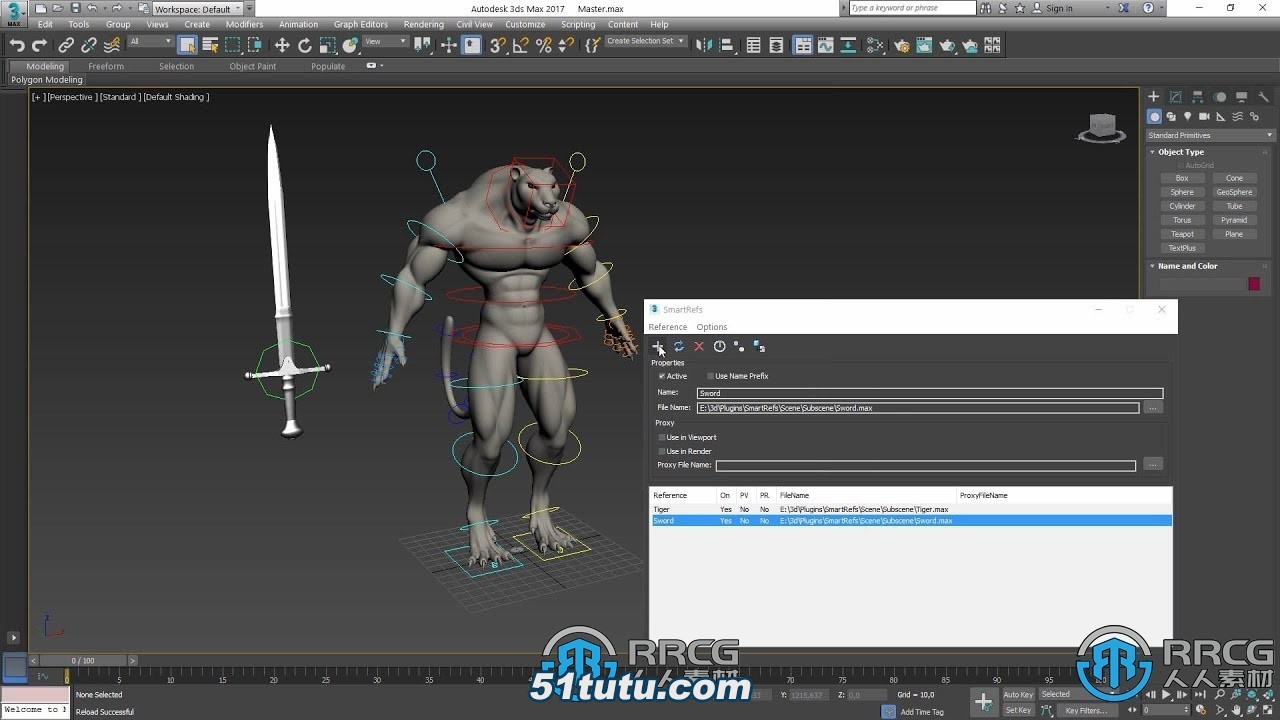Select the Select and Link tool
Image resolution: width=1280 pixels, height=720 pixels.
(x=66, y=45)
